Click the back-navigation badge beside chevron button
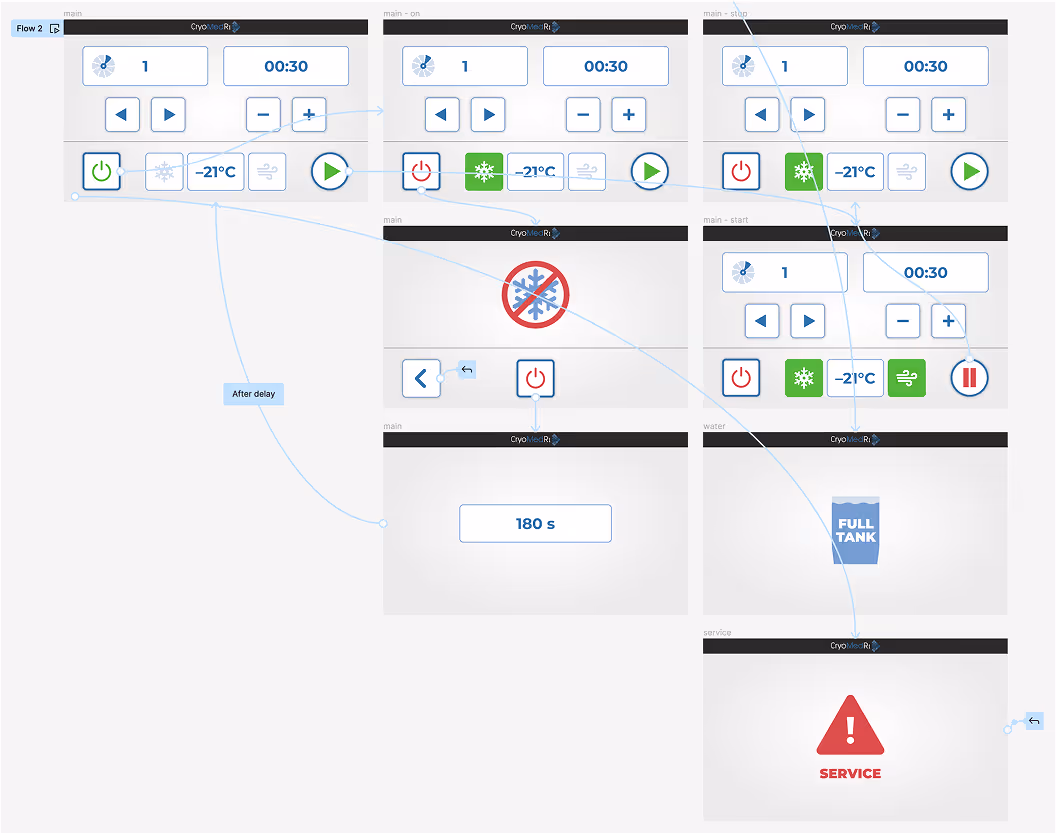This screenshot has width=1056, height=833. [467, 370]
